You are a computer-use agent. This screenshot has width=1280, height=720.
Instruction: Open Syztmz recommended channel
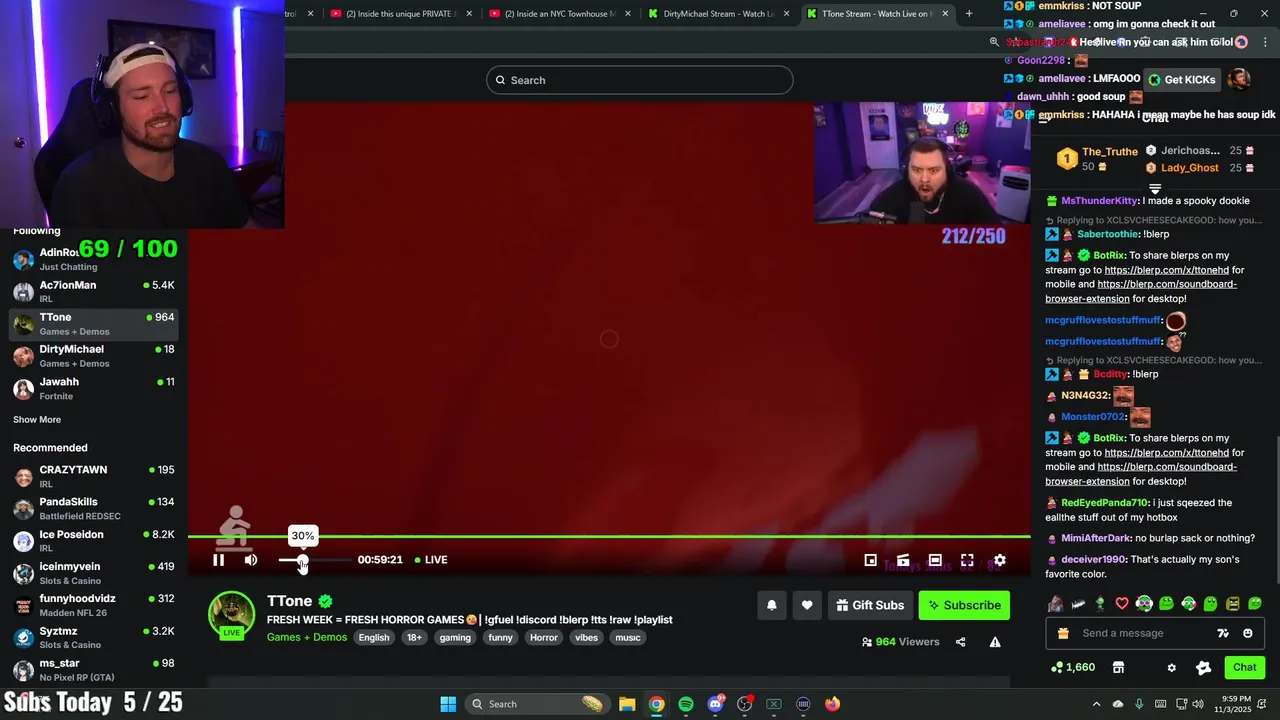pyautogui.click(x=94, y=637)
